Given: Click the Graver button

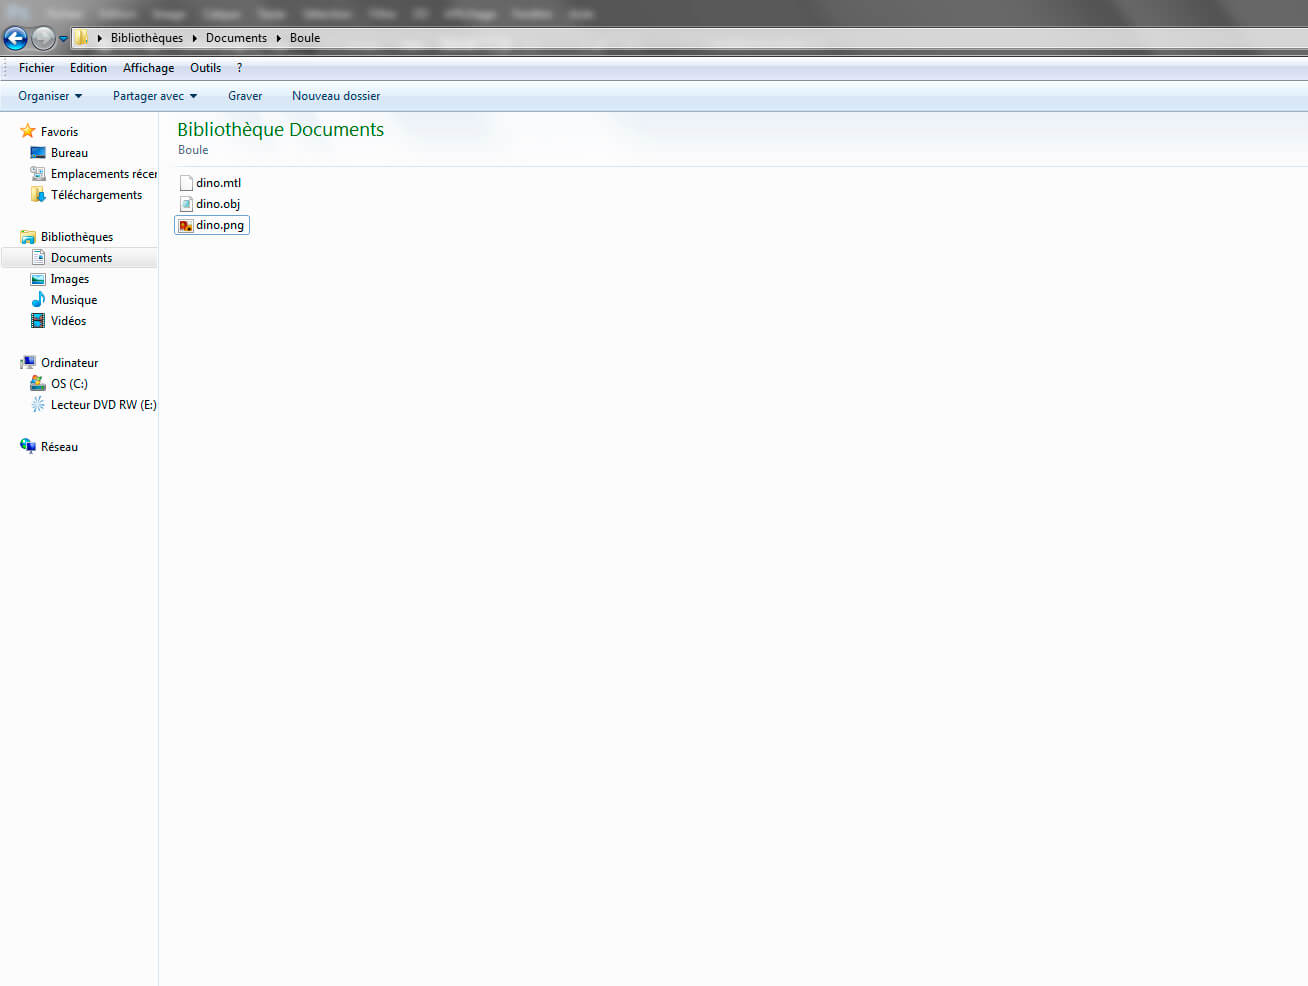Looking at the screenshot, I should [x=245, y=96].
